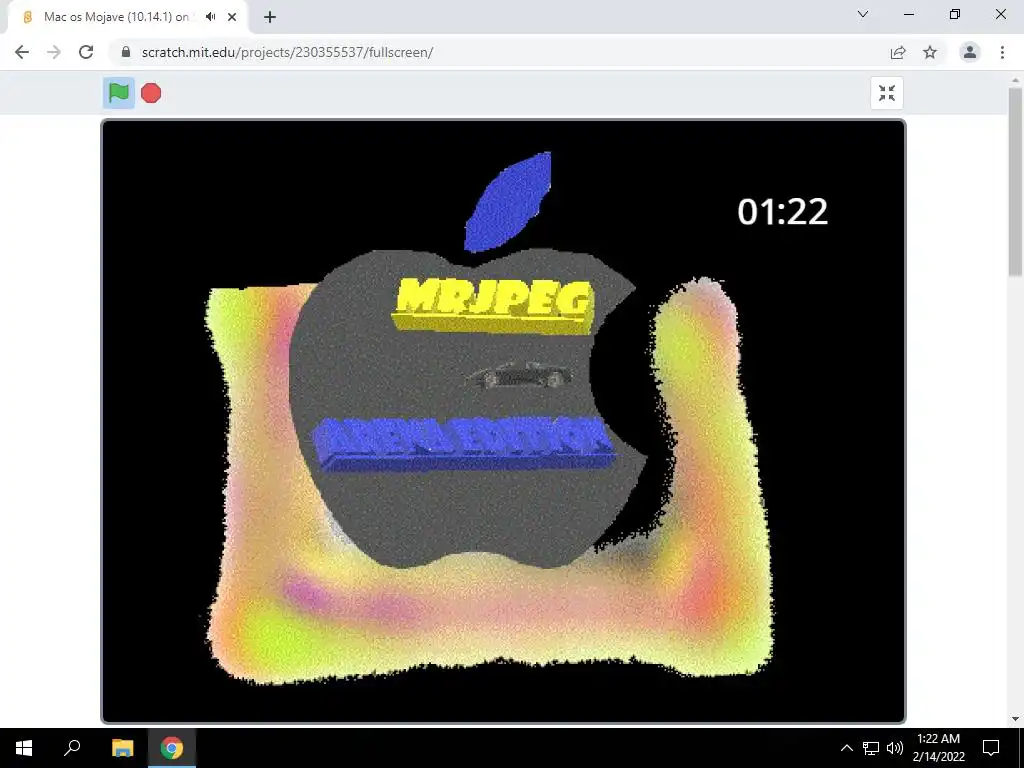Open File Explorer from the taskbar
Viewport: 1024px width, 768px height.
click(x=122, y=748)
